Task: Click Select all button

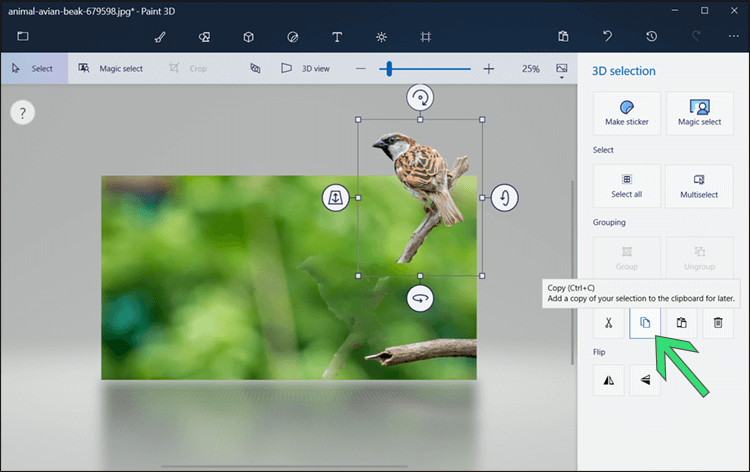Action: [627, 186]
